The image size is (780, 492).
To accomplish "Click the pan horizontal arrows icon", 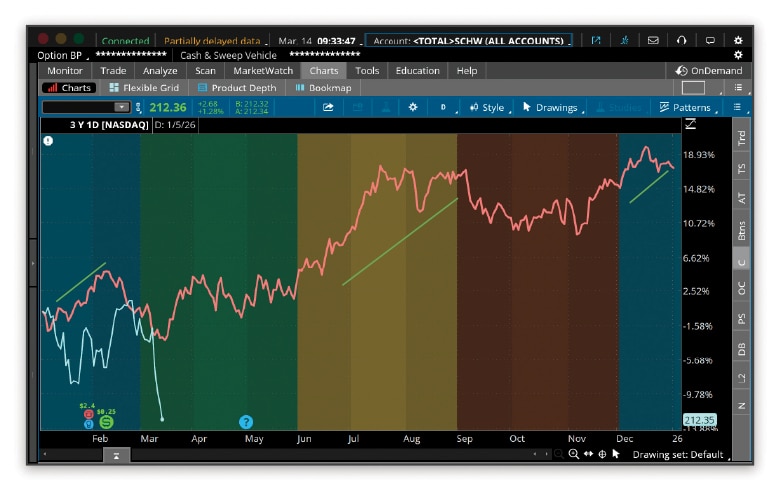I will point(588,454).
